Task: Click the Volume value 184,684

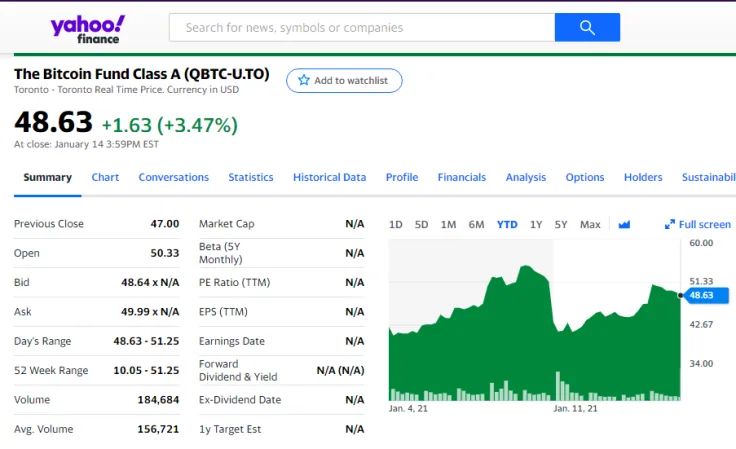Action: click(x=158, y=400)
